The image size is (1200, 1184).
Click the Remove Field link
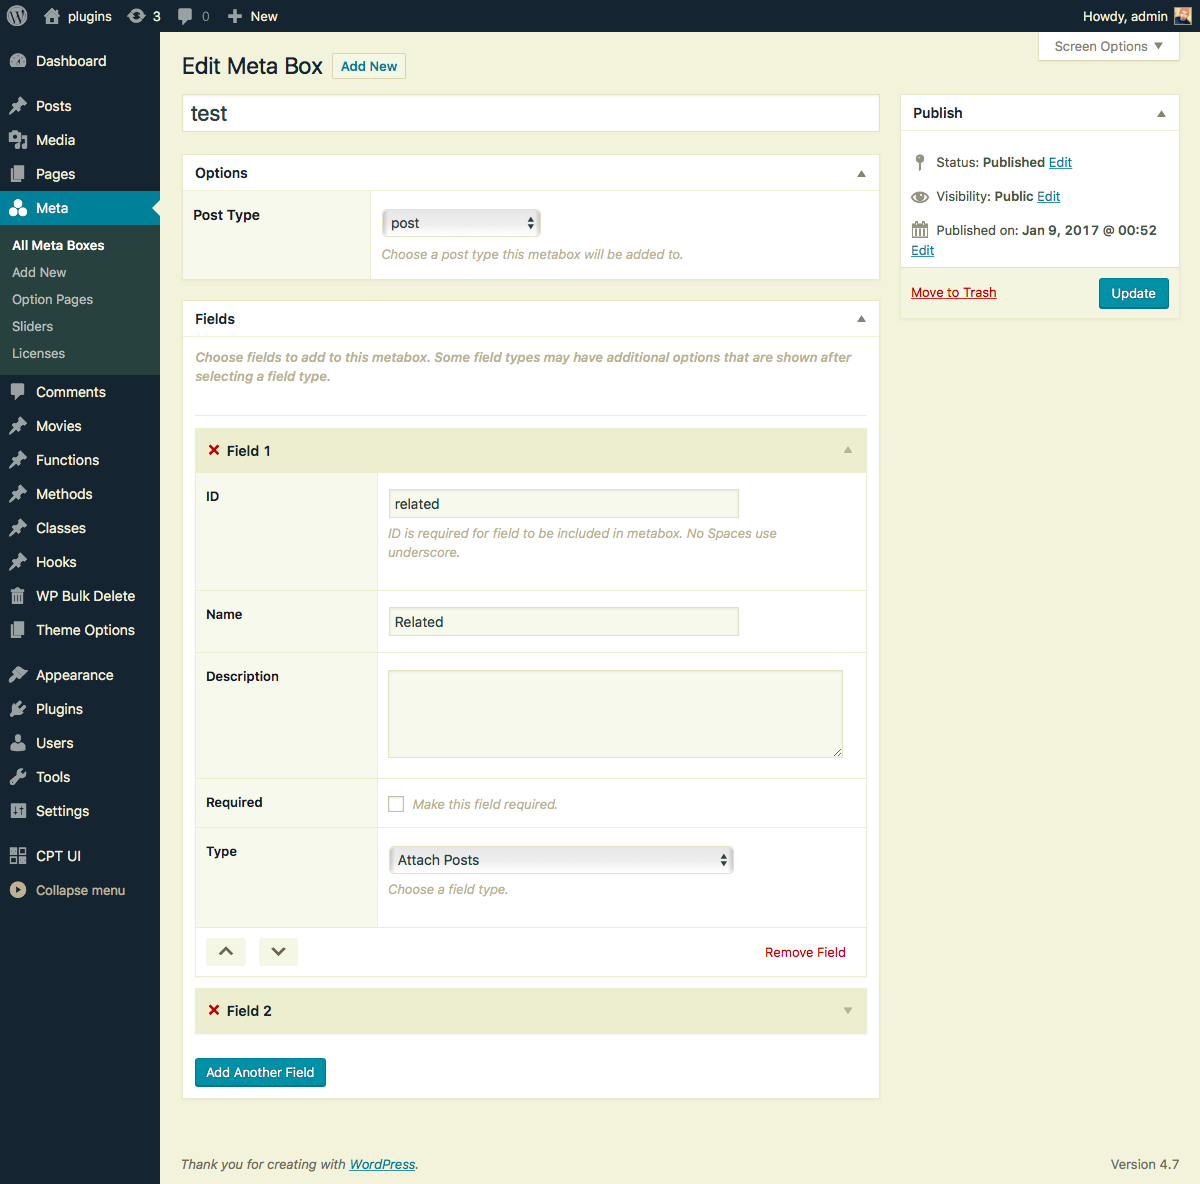[x=805, y=952]
